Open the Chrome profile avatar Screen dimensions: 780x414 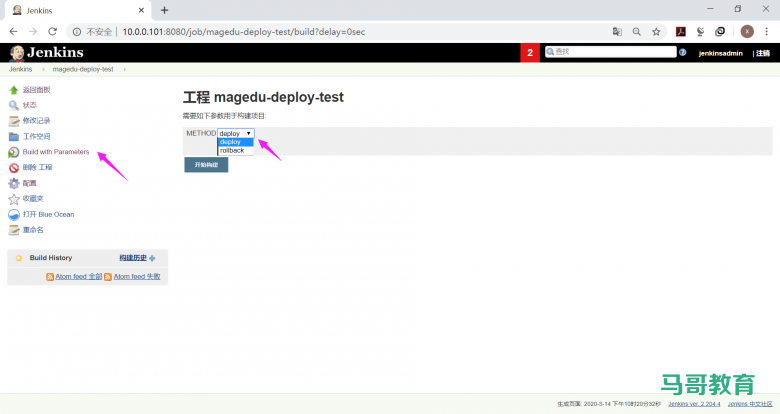747,31
